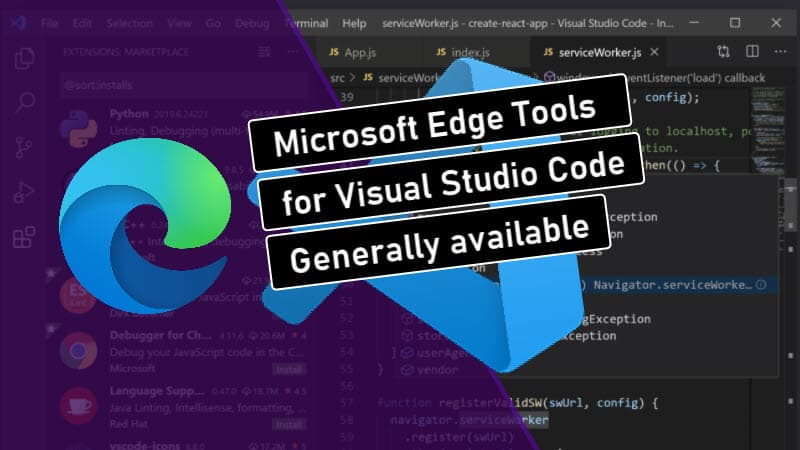Click the code minimap preview
Image resolution: width=800 pixels, height=450 pixels.
tap(768, 133)
